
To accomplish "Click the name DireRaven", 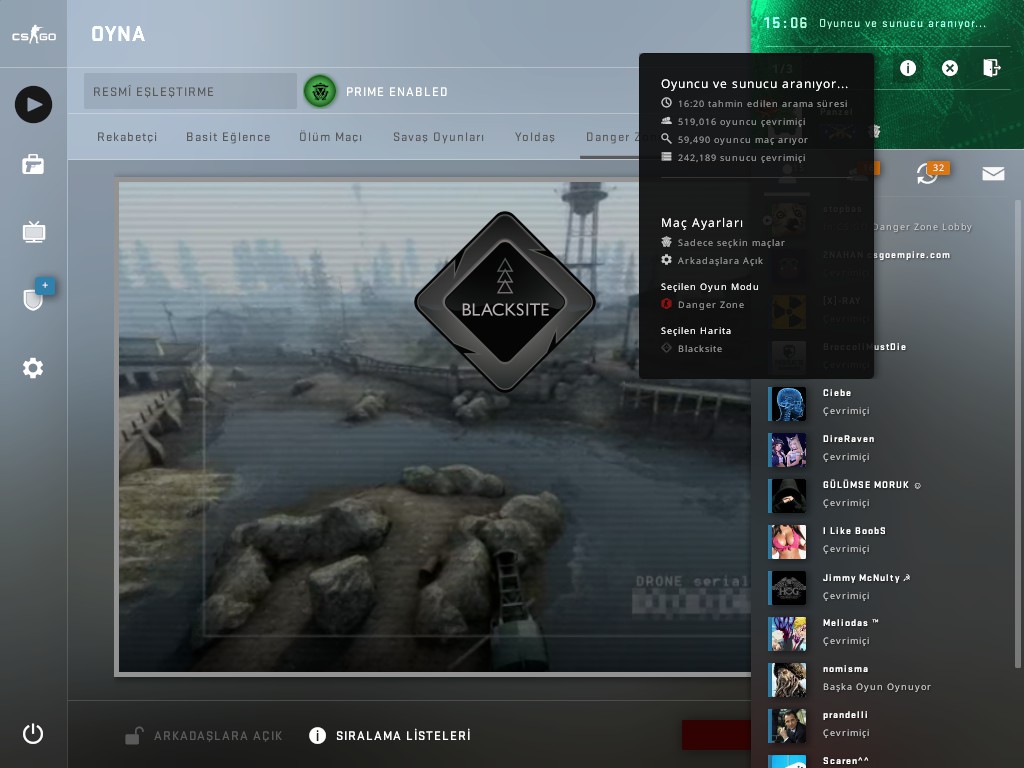I will tap(848, 439).
